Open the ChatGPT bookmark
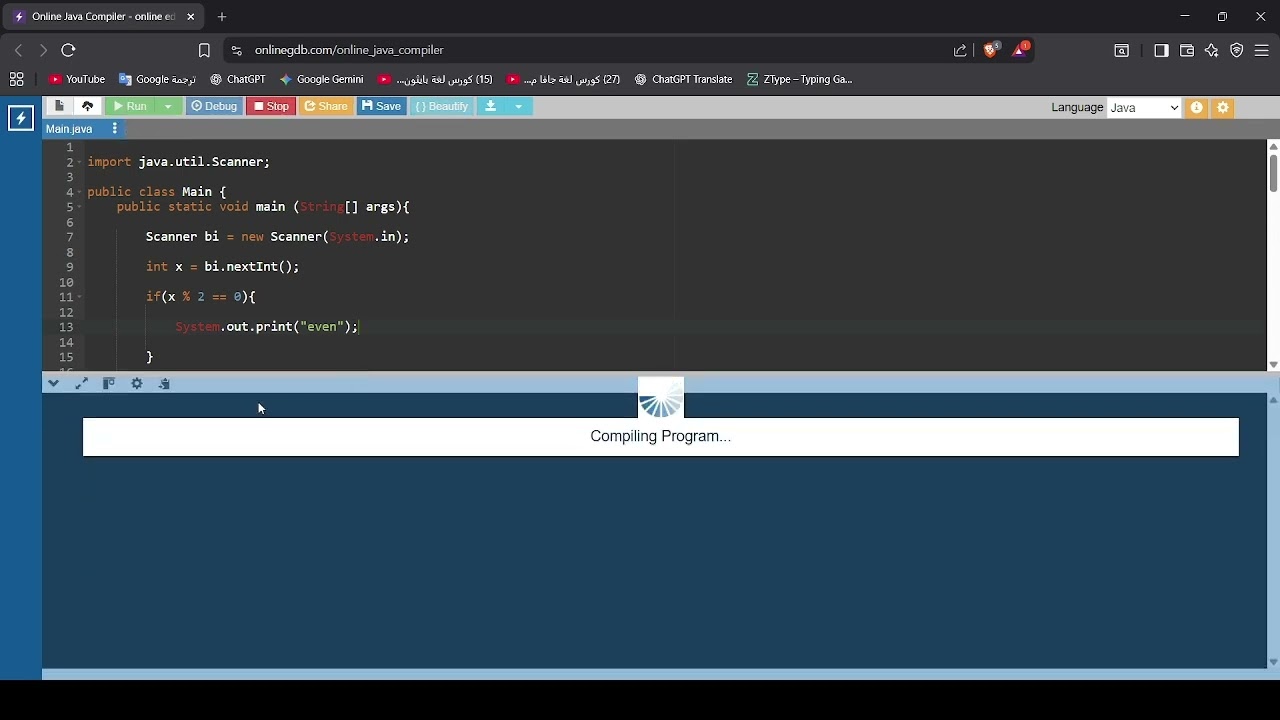Viewport: 1280px width, 720px height. tap(238, 79)
